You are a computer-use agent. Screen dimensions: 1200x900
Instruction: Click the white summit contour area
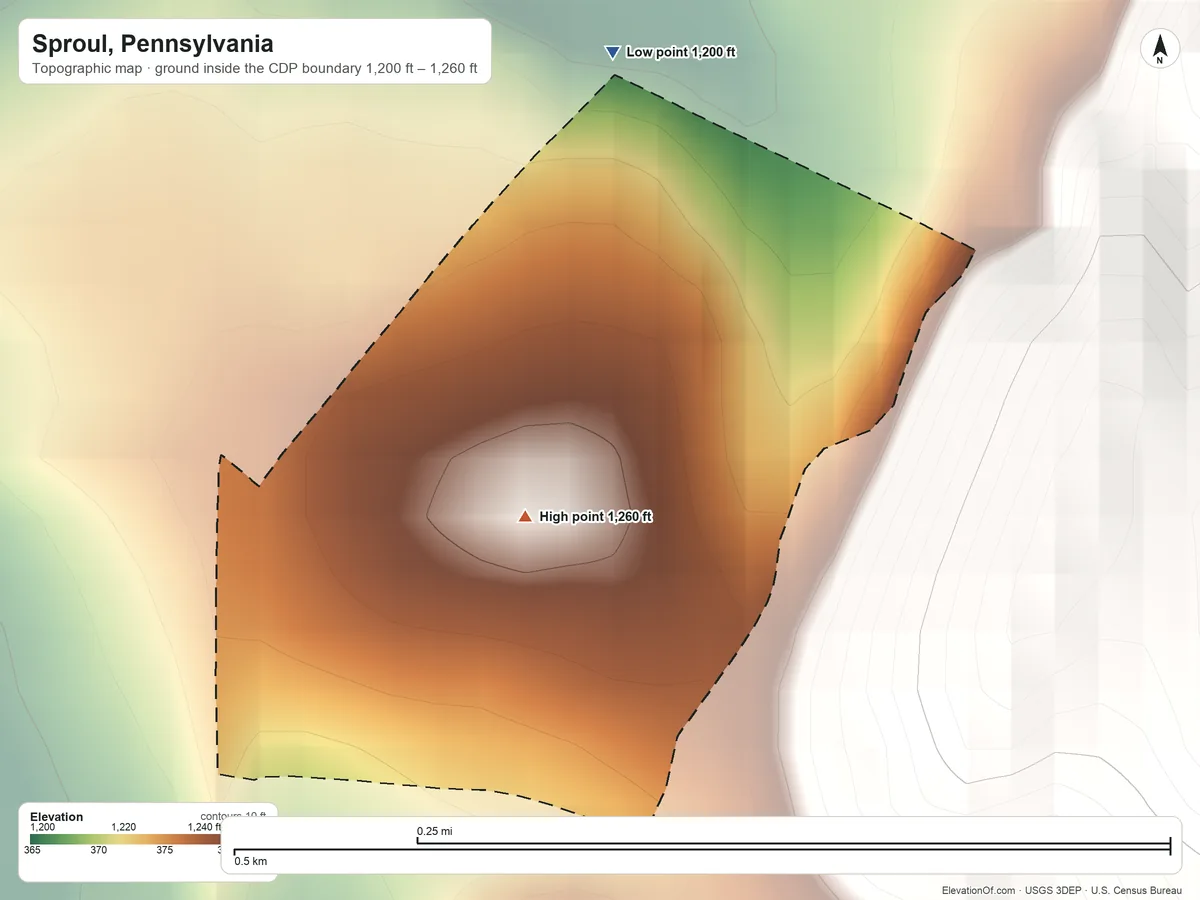tap(528, 498)
